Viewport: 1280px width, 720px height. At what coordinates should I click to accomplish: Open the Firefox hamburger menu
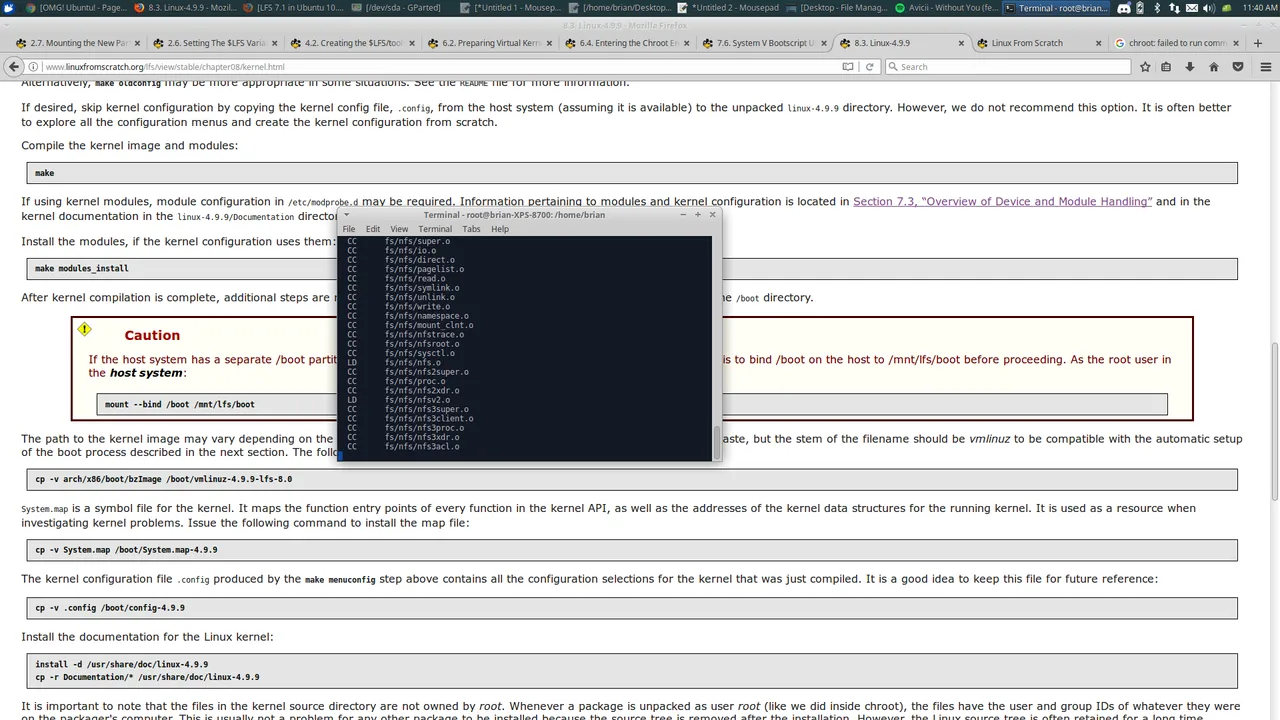pyautogui.click(x=1264, y=67)
